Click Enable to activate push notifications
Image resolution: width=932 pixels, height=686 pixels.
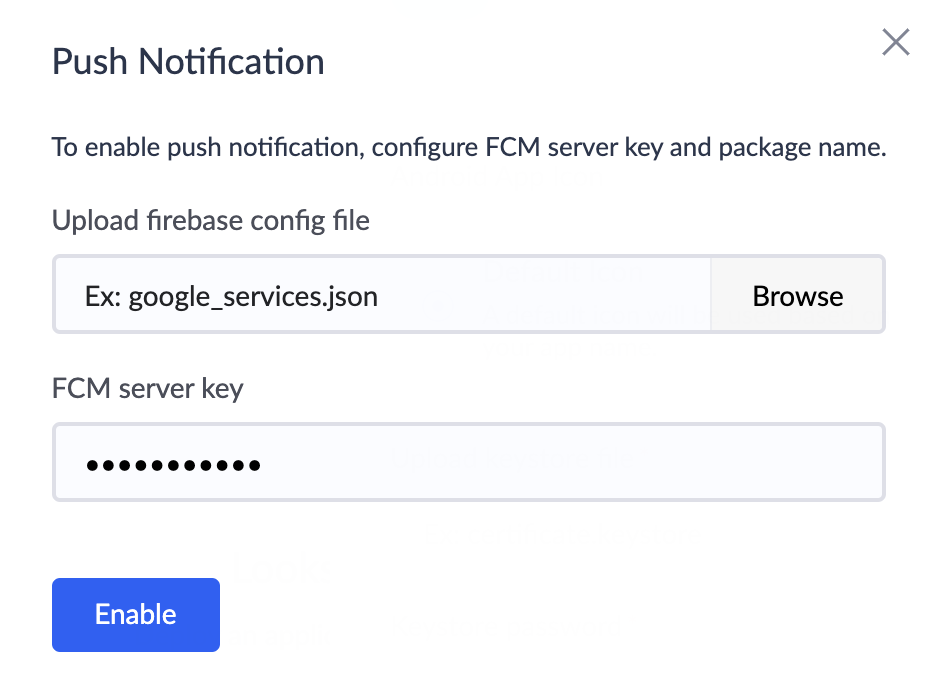point(135,614)
